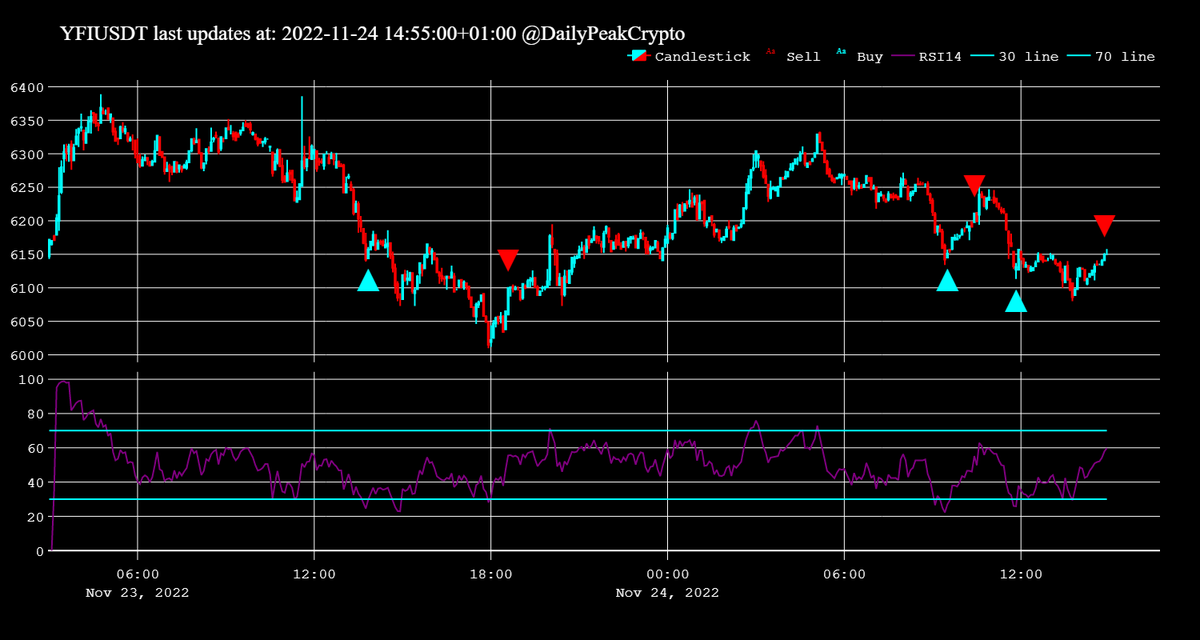Toggle the 70 line legend entry
Screen dimensions: 1200x640
coord(1112,57)
